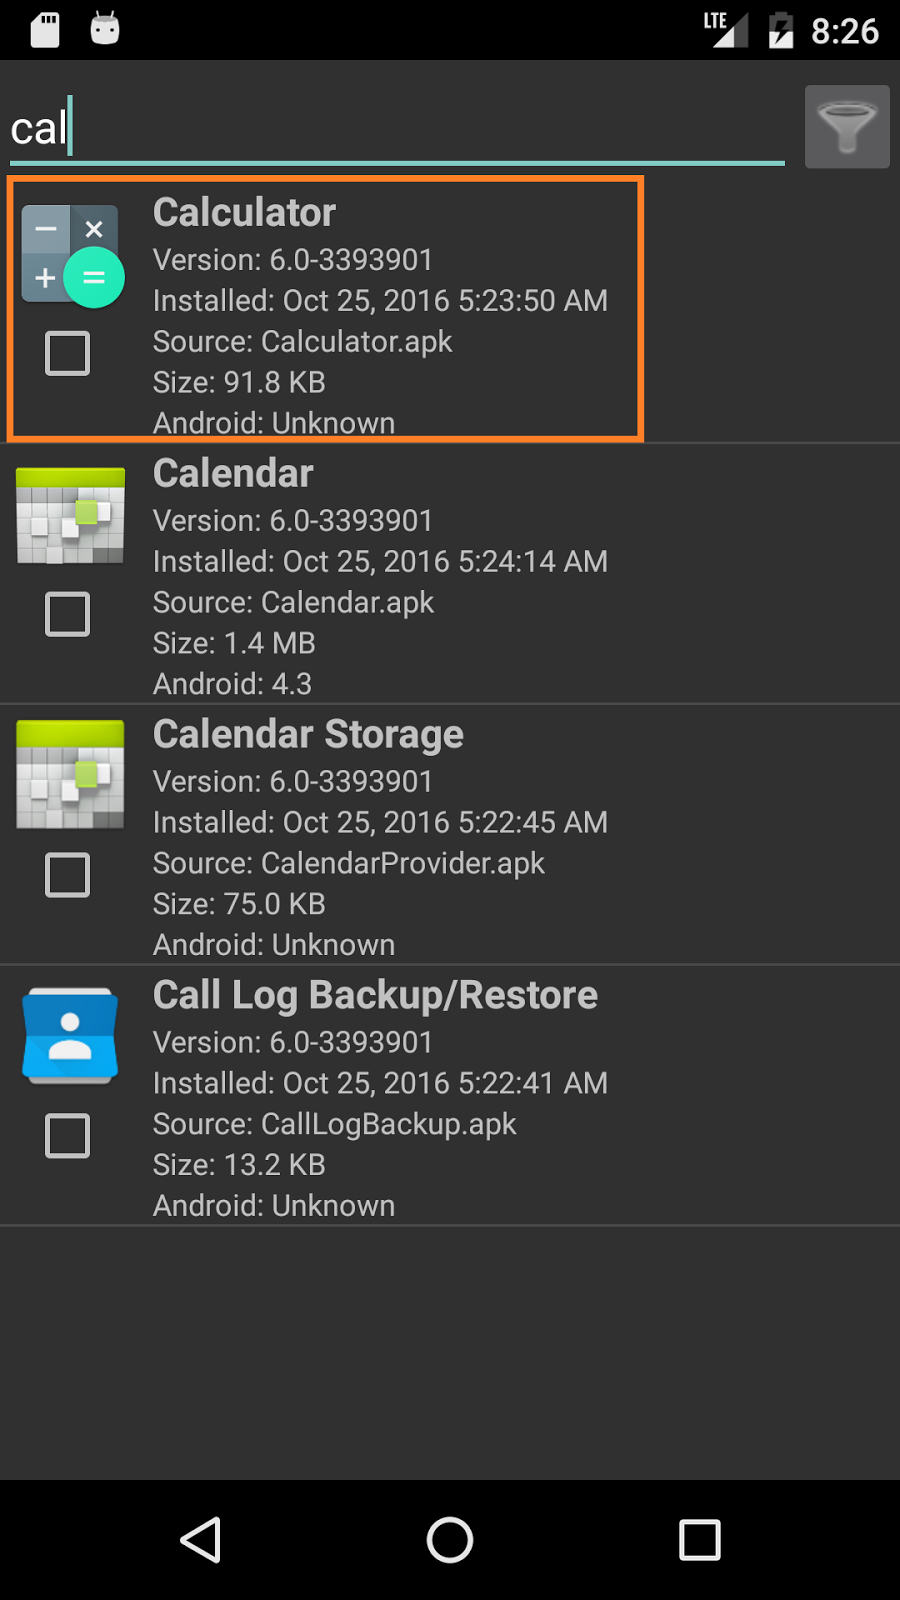Tap the search input field showing cal

click(x=390, y=128)
